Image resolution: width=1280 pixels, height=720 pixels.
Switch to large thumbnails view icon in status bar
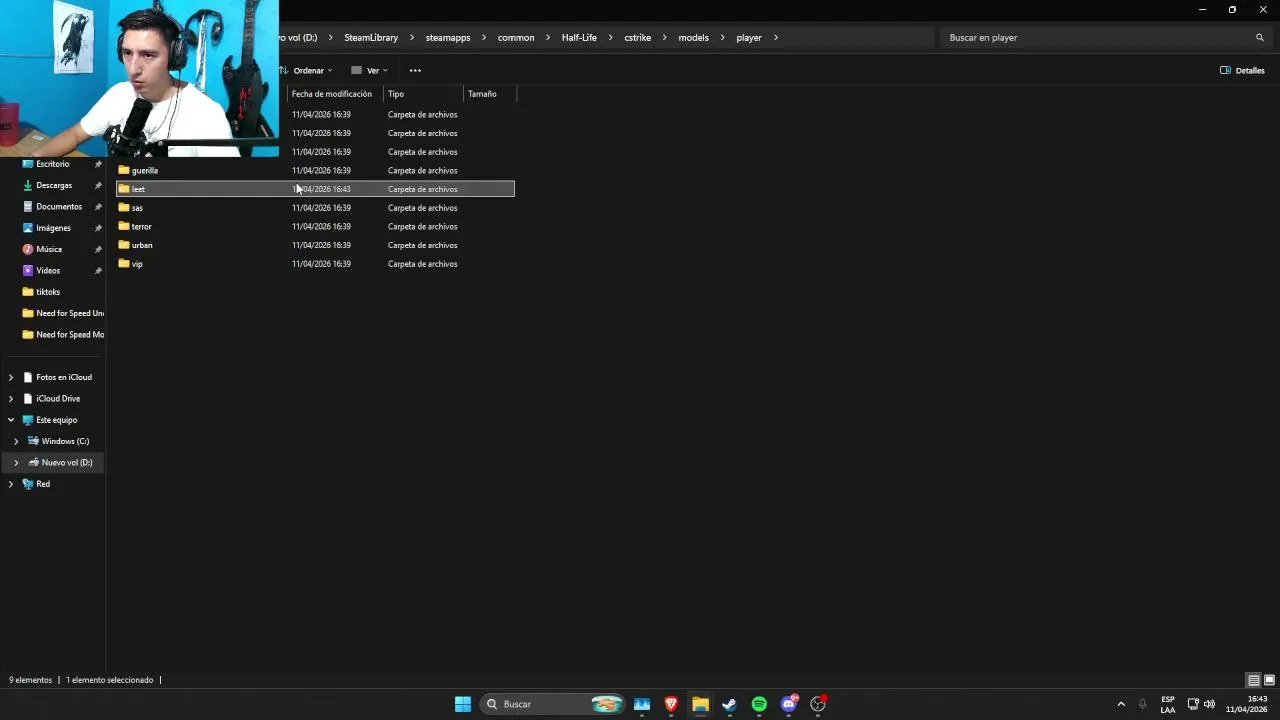click(1269, 680)
